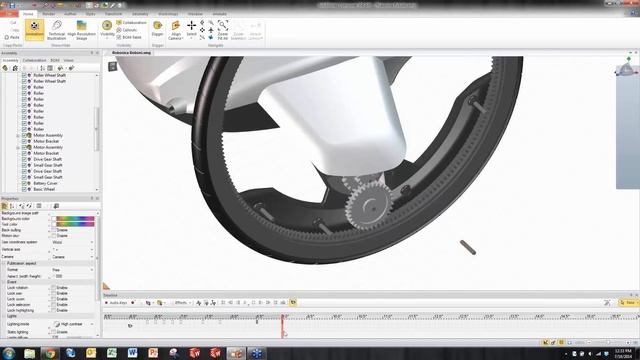
Task: Expand the upper Motor Assembly tree node
Action: point(18,136)
